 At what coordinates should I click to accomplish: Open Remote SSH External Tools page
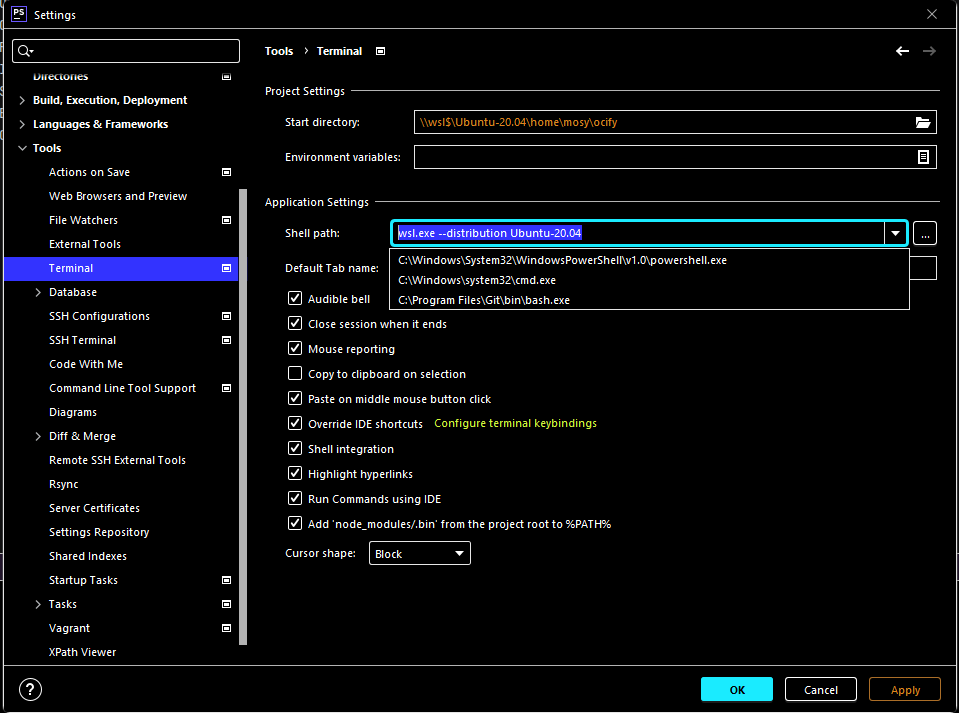[117, 460]
